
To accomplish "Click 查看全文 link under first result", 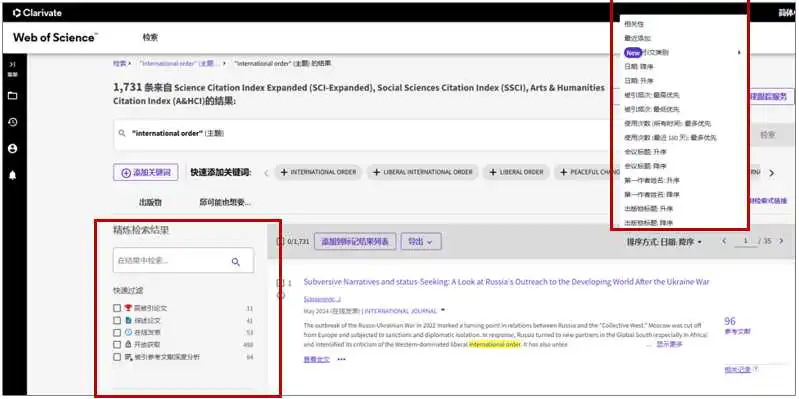I will 316,359.
